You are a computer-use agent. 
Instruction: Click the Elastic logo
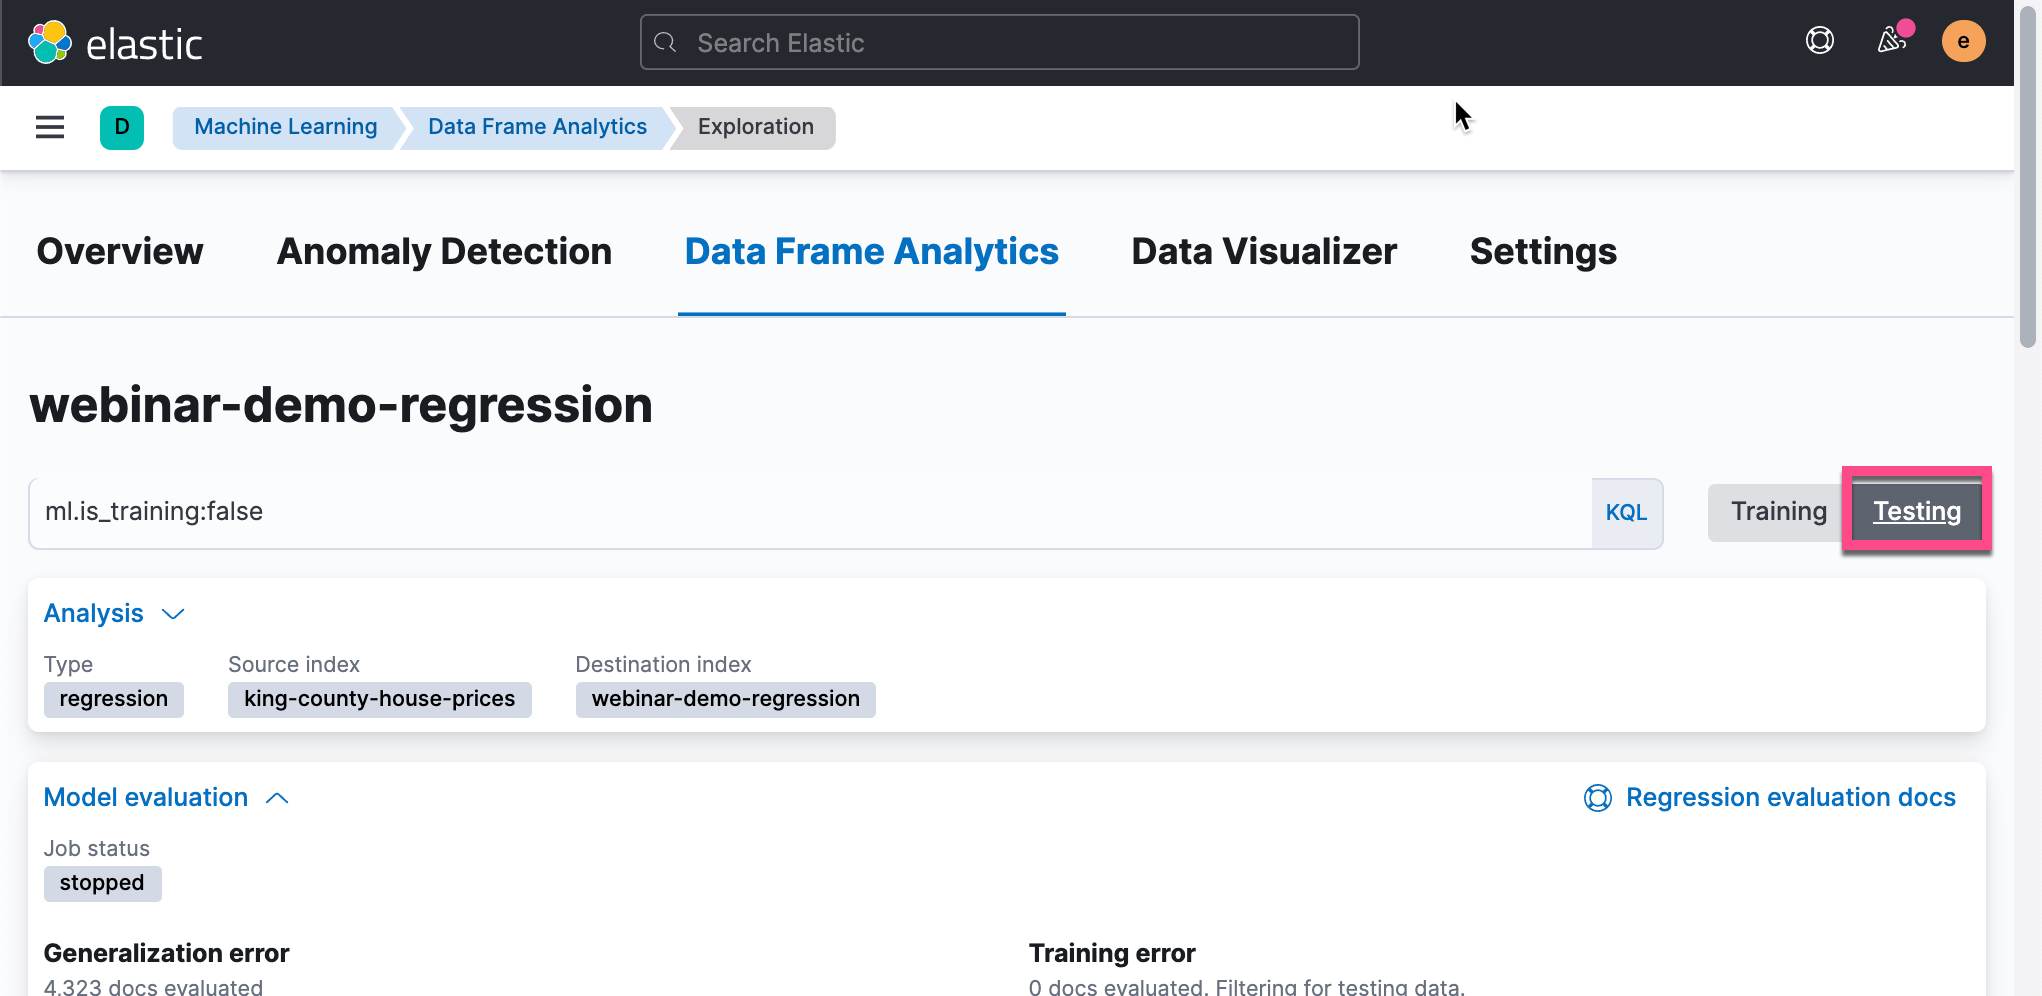(115, 41)
